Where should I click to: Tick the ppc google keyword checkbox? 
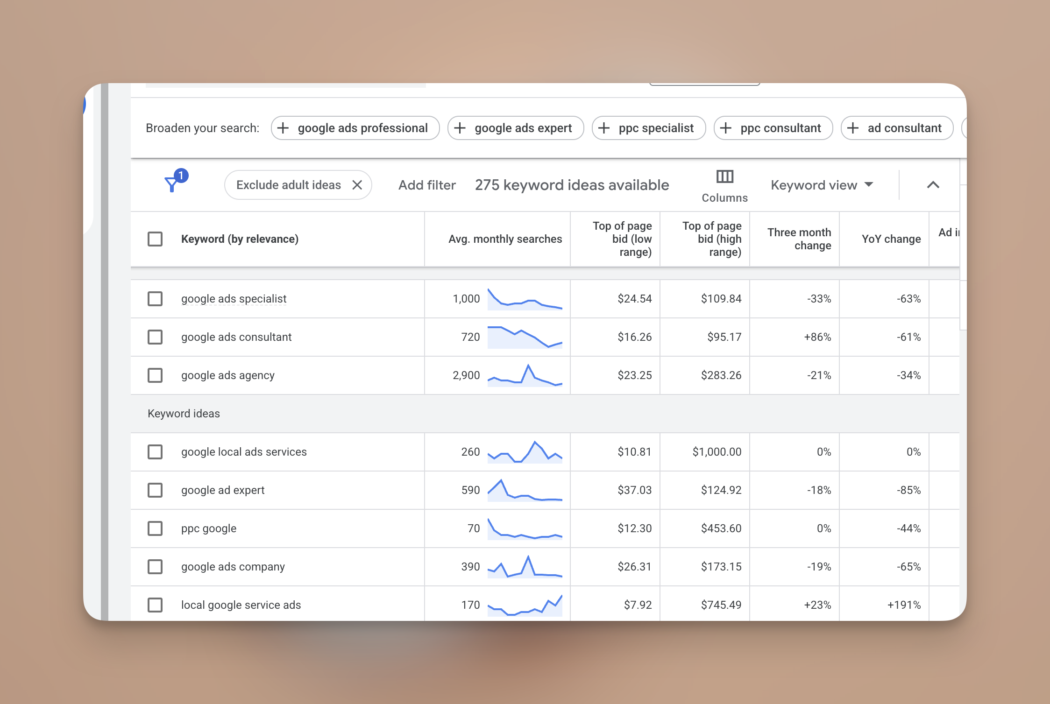pos(155,529)
